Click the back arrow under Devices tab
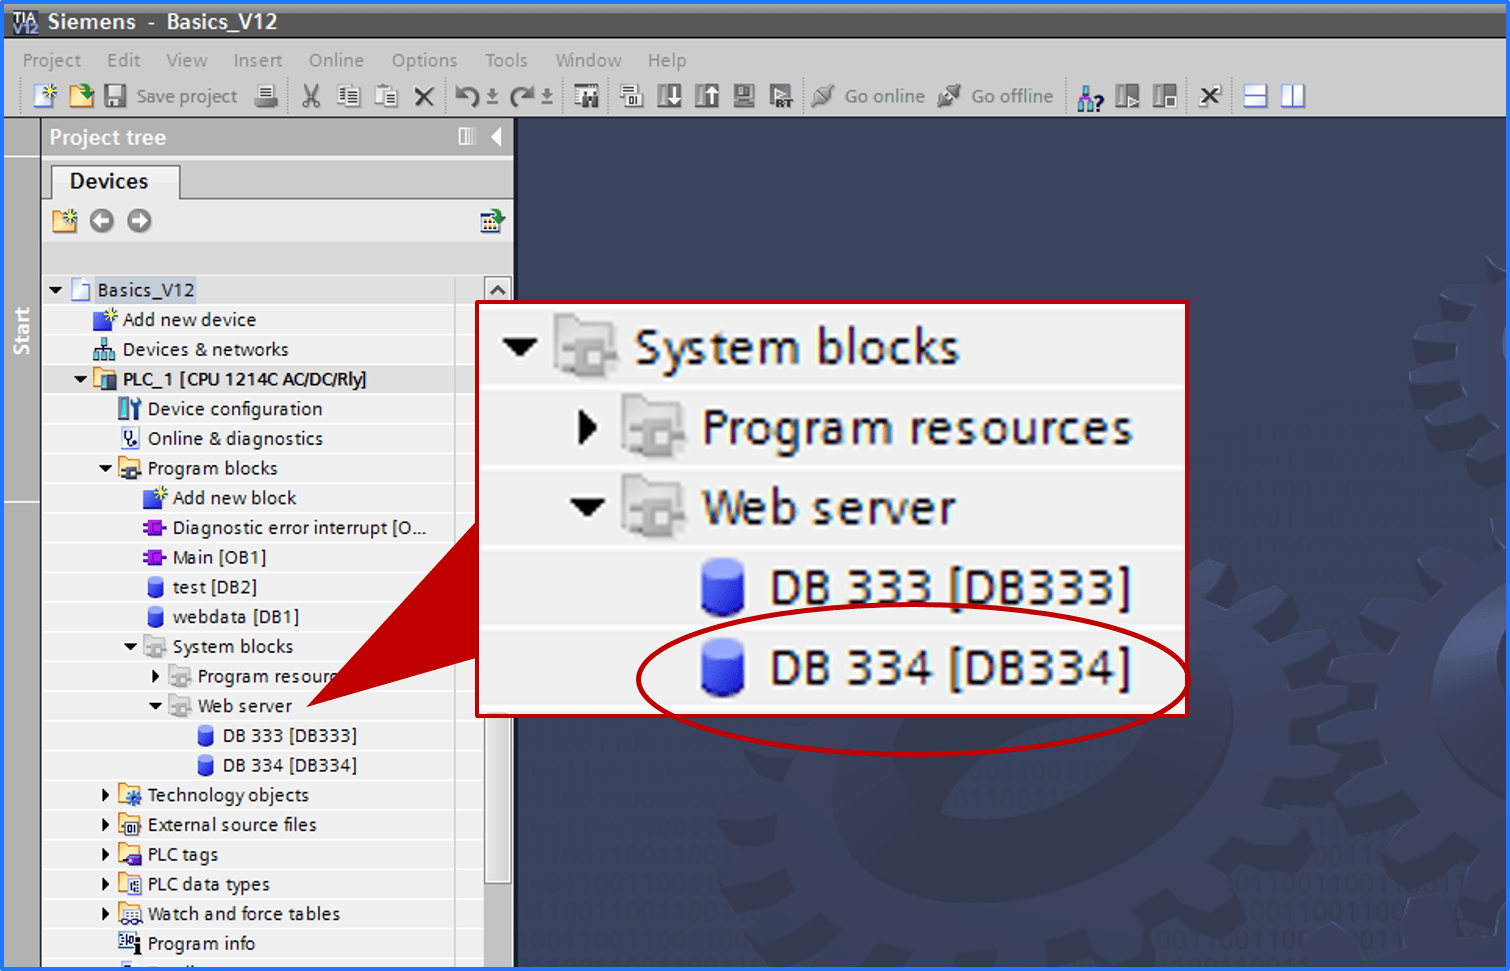Viewport: 1510px width, 971px height. 101,221
